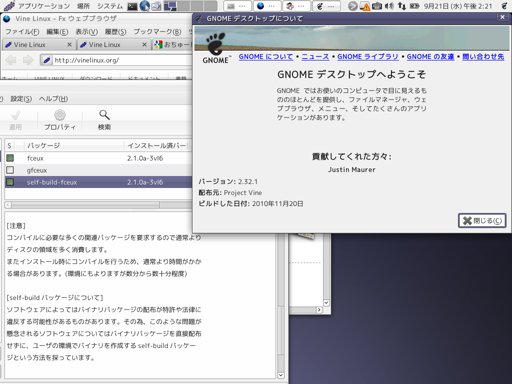Toggle the status checkbox for gfceux package

point(10,170)
